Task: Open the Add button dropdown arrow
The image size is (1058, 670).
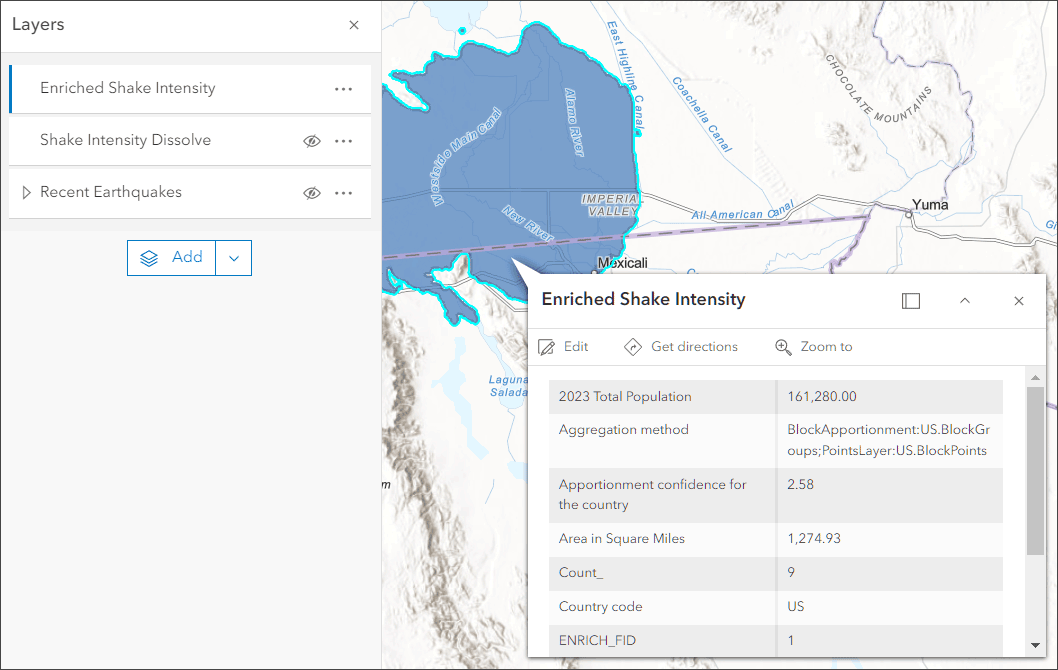Action: pyautogui.click(x=234, y=258)
